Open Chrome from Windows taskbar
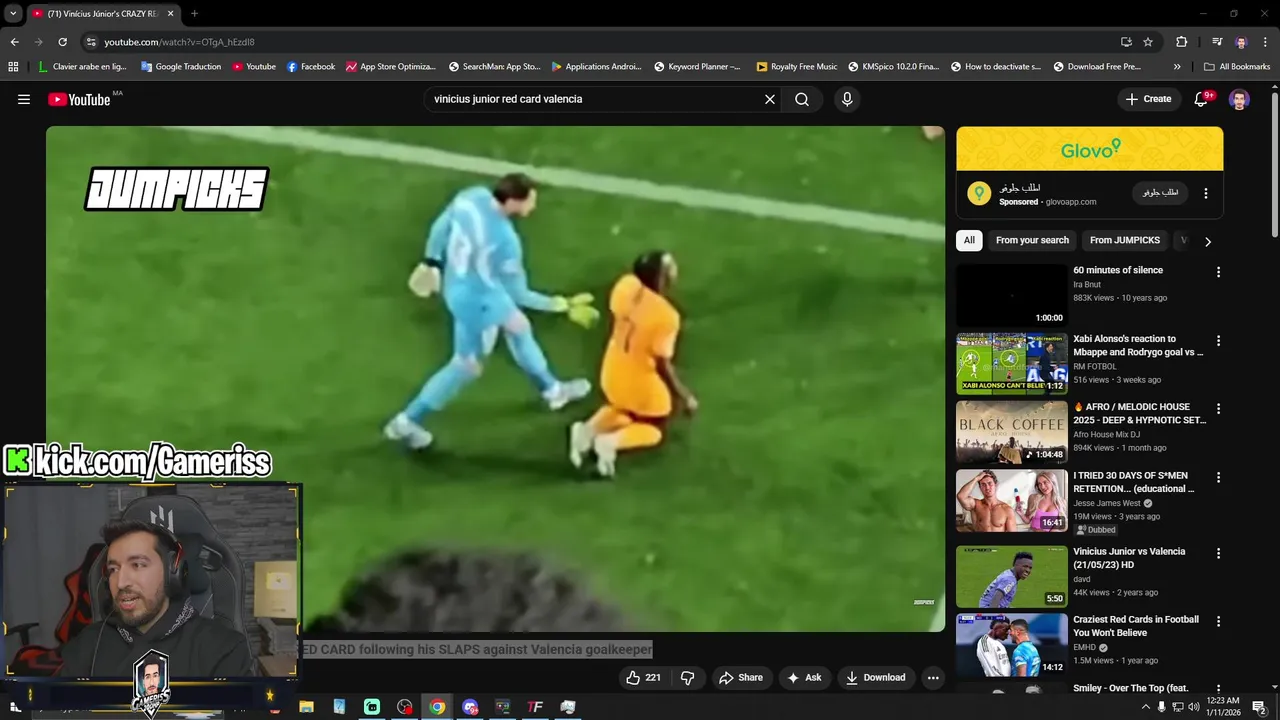Viewport: 1280px width, 720px height. (437, 707)
